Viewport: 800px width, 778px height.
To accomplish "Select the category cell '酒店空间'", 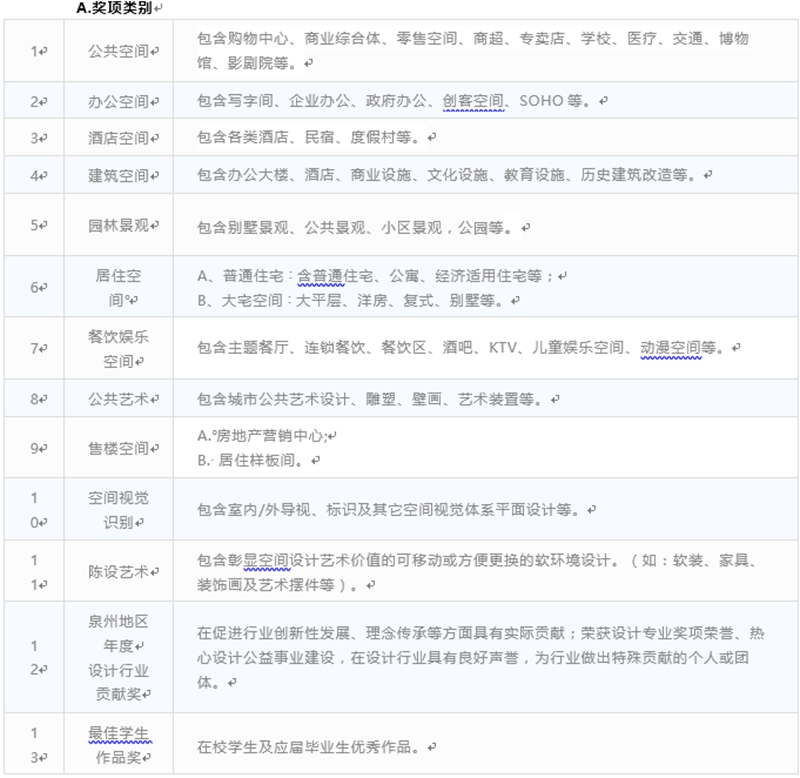I will coord(118,138).
